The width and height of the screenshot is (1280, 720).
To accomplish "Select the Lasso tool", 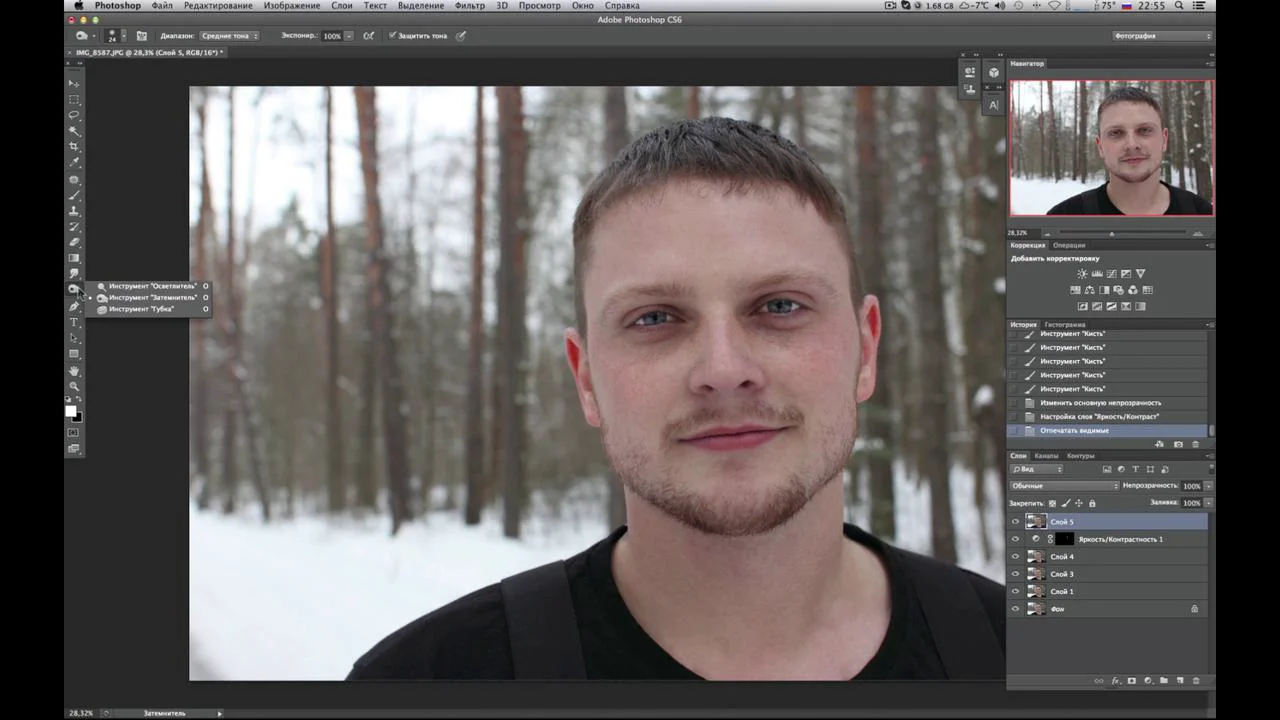I will click(x=74, y=115).
